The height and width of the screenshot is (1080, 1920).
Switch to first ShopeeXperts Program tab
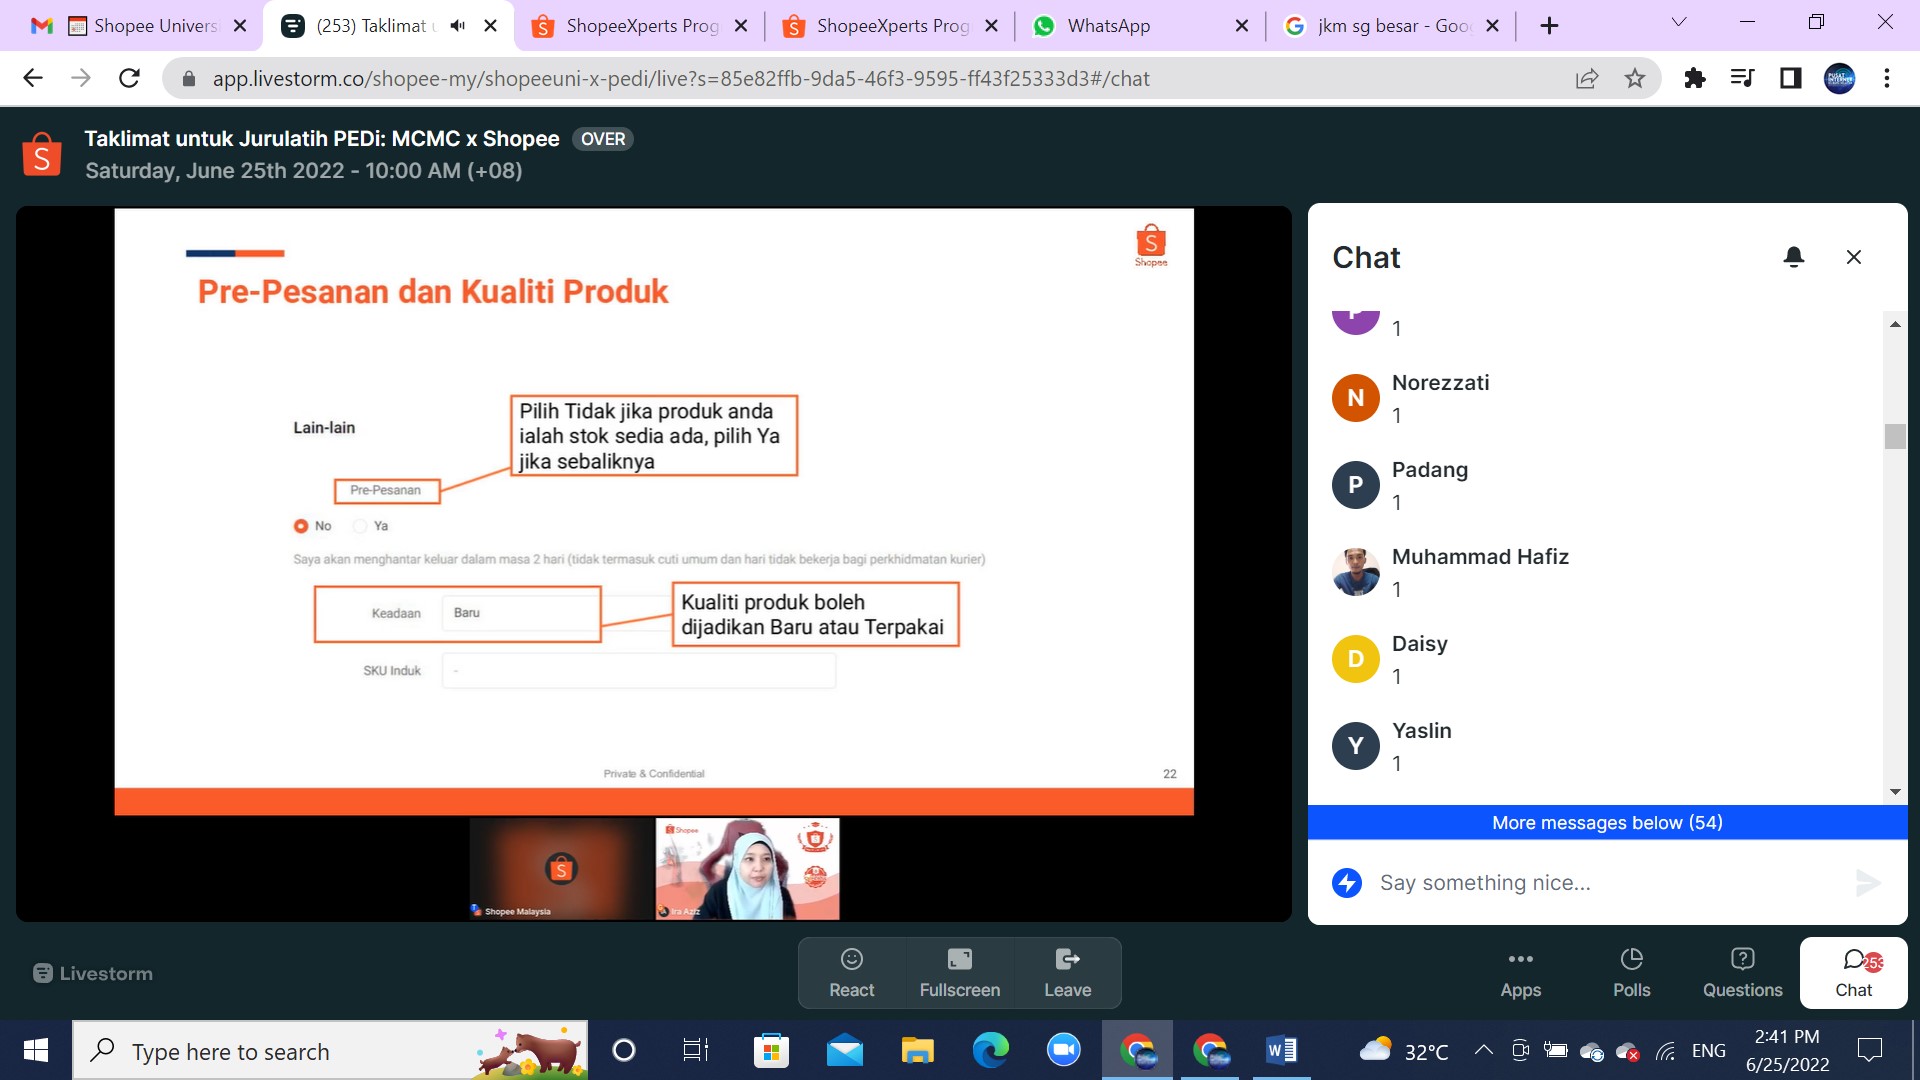640,26
